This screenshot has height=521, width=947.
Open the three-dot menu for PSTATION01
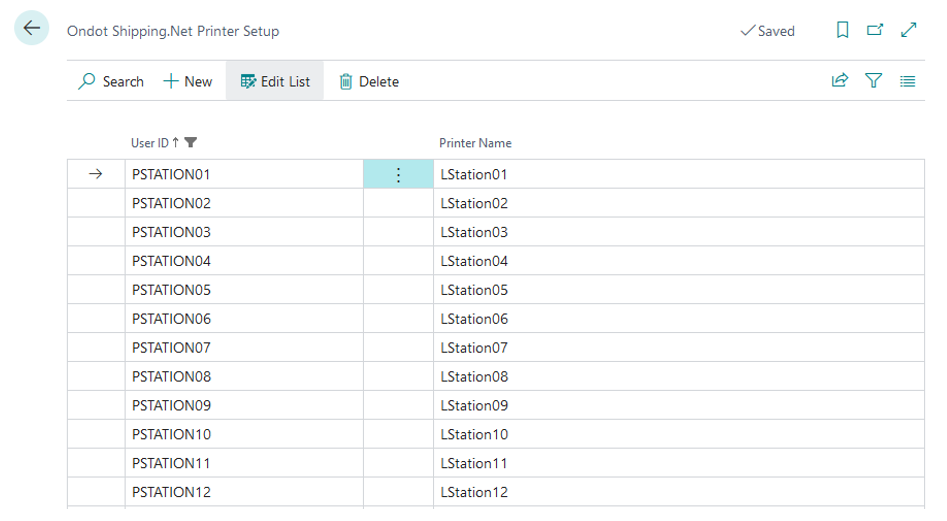pyautogui.click(x=398, y=175)
